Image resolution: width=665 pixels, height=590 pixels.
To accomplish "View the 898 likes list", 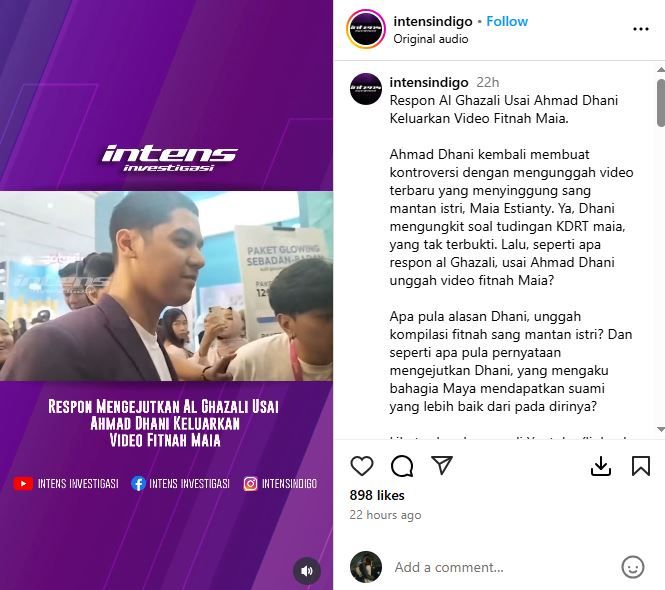I will click(377, 495).
